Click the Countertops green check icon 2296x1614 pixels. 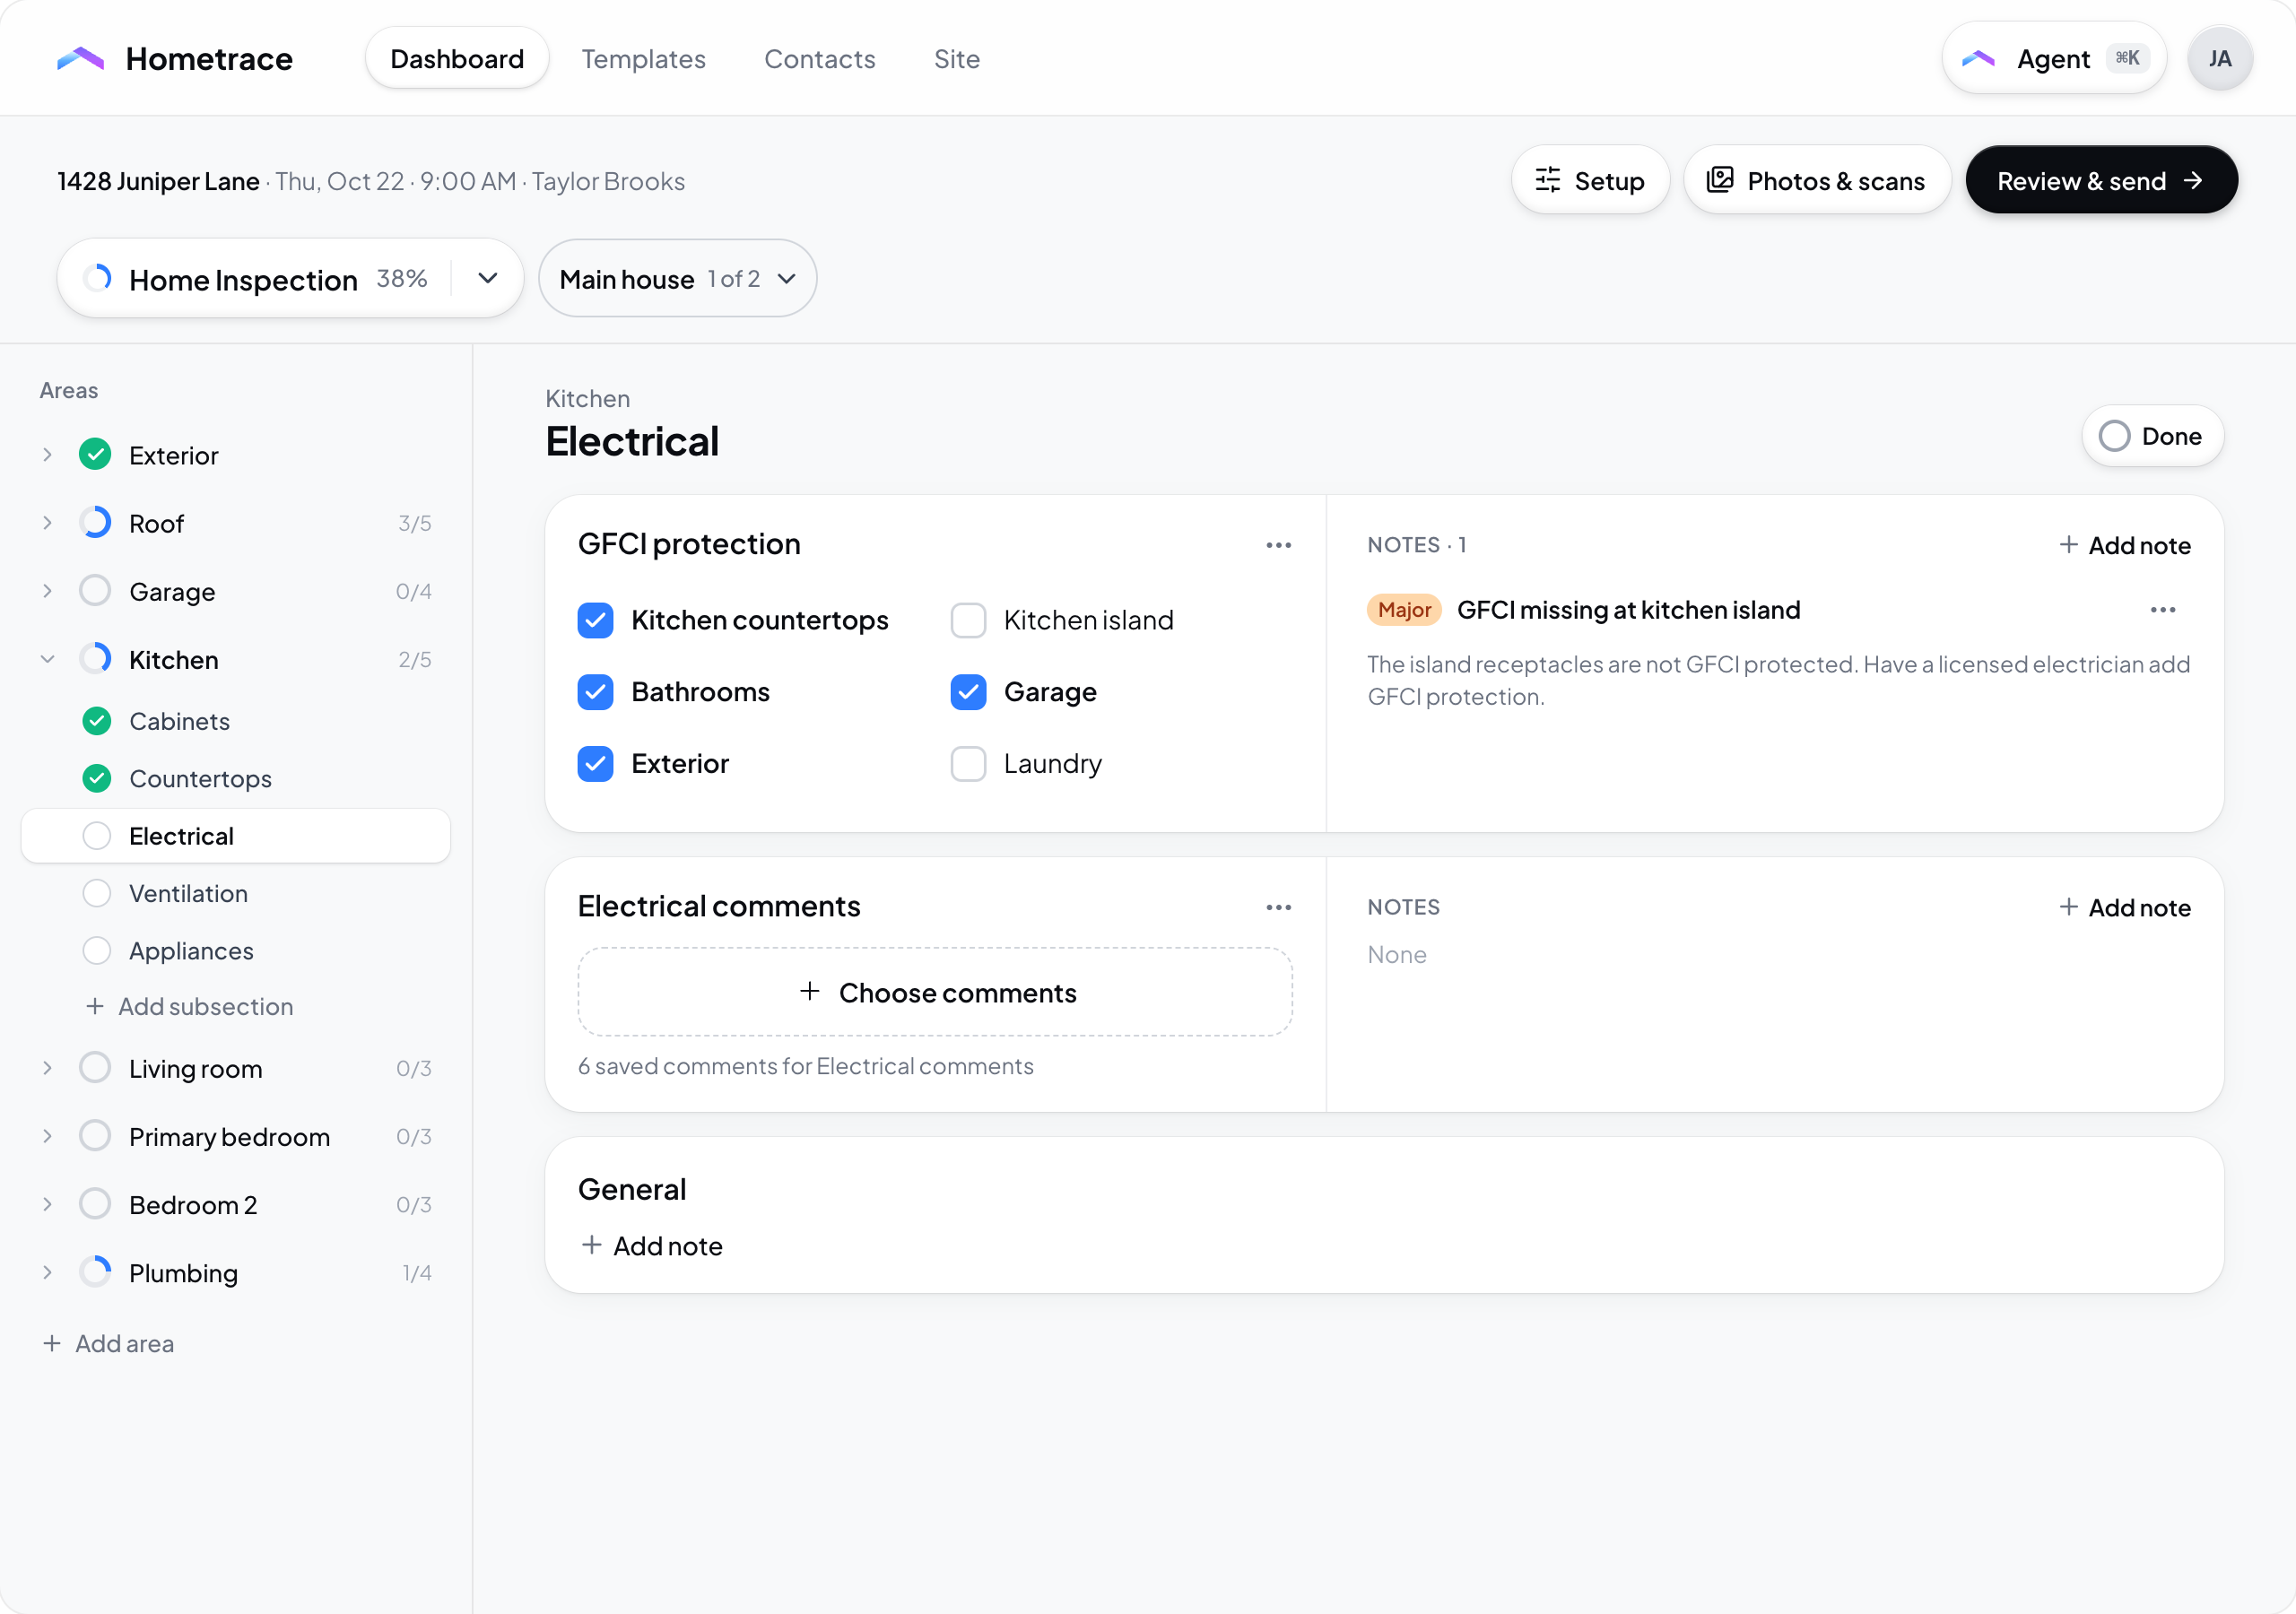point(97,778)
